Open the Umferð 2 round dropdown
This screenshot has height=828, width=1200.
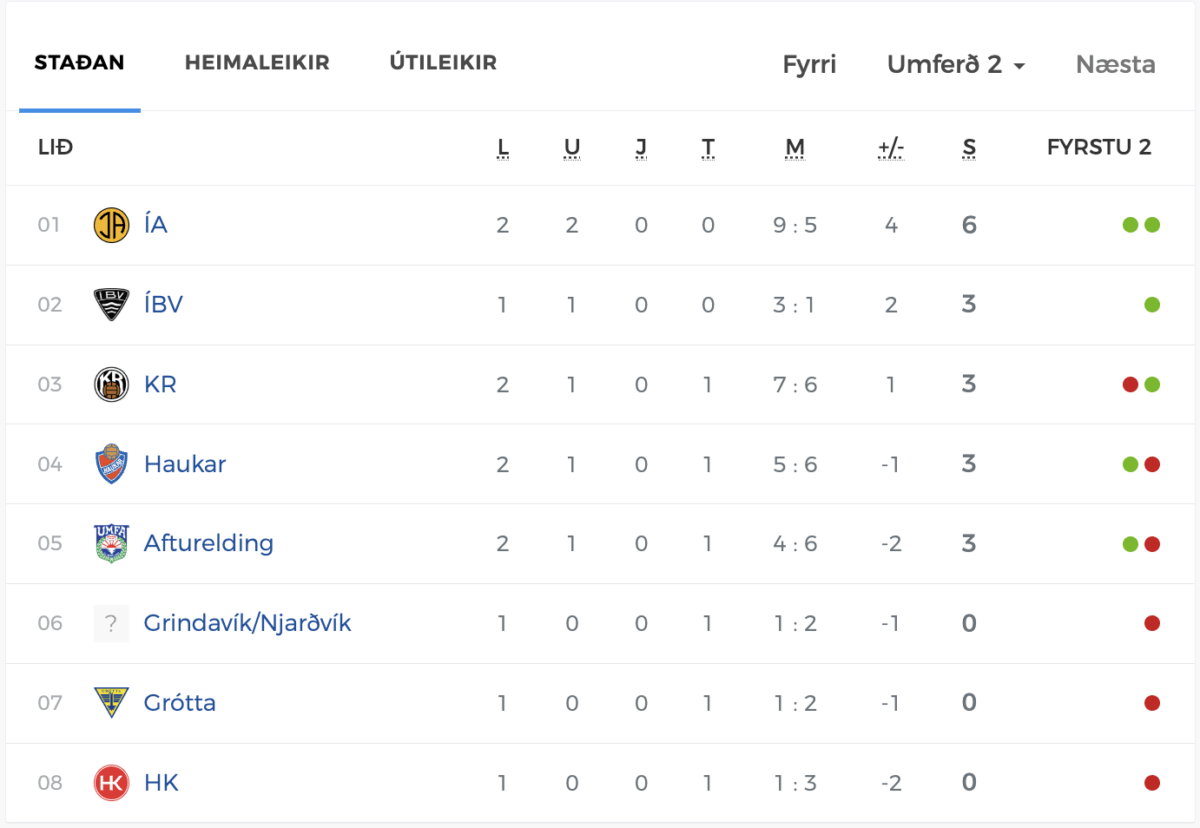956,65
